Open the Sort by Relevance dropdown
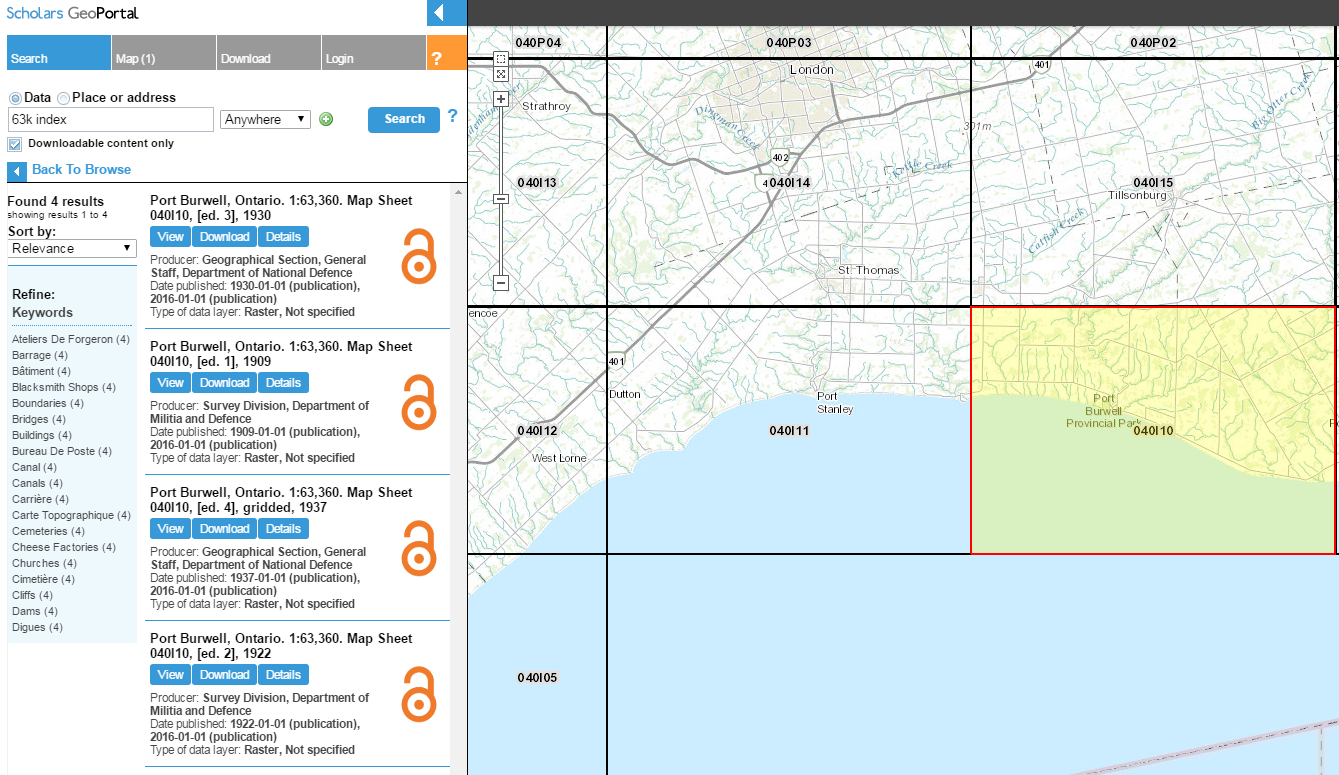This screenshot has height=775, width=1339. tap(72, 248)
